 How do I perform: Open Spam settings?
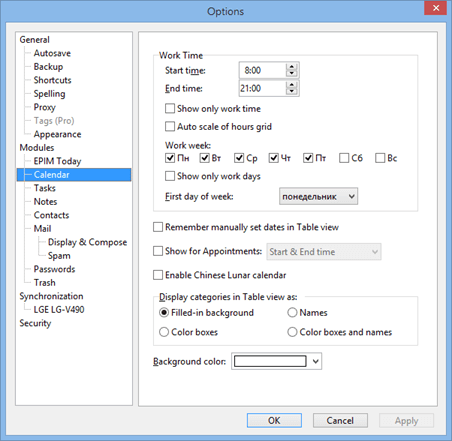59,256
